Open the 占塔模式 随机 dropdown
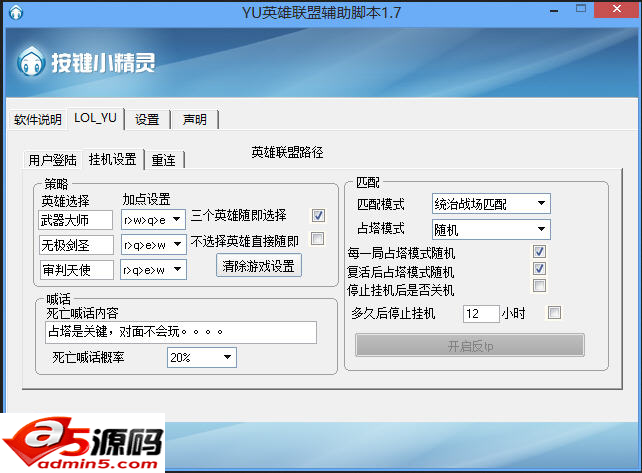 point(491,229)
